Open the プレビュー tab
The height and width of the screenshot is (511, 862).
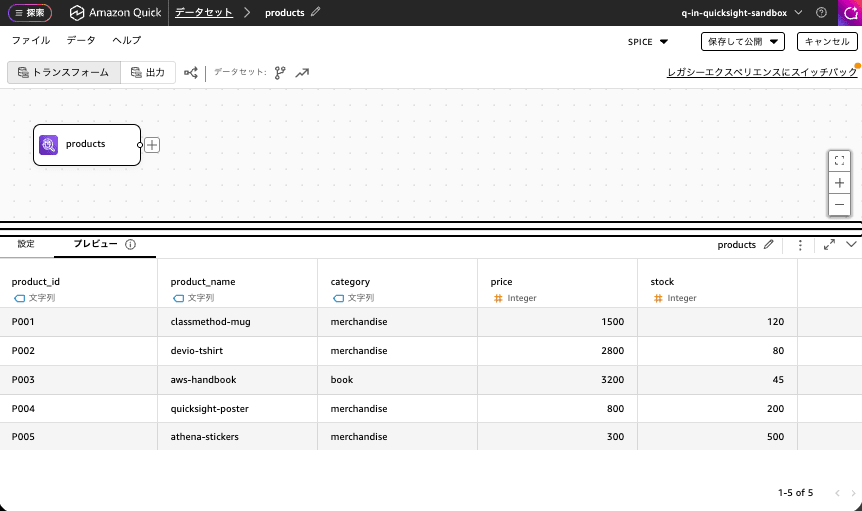96,244
